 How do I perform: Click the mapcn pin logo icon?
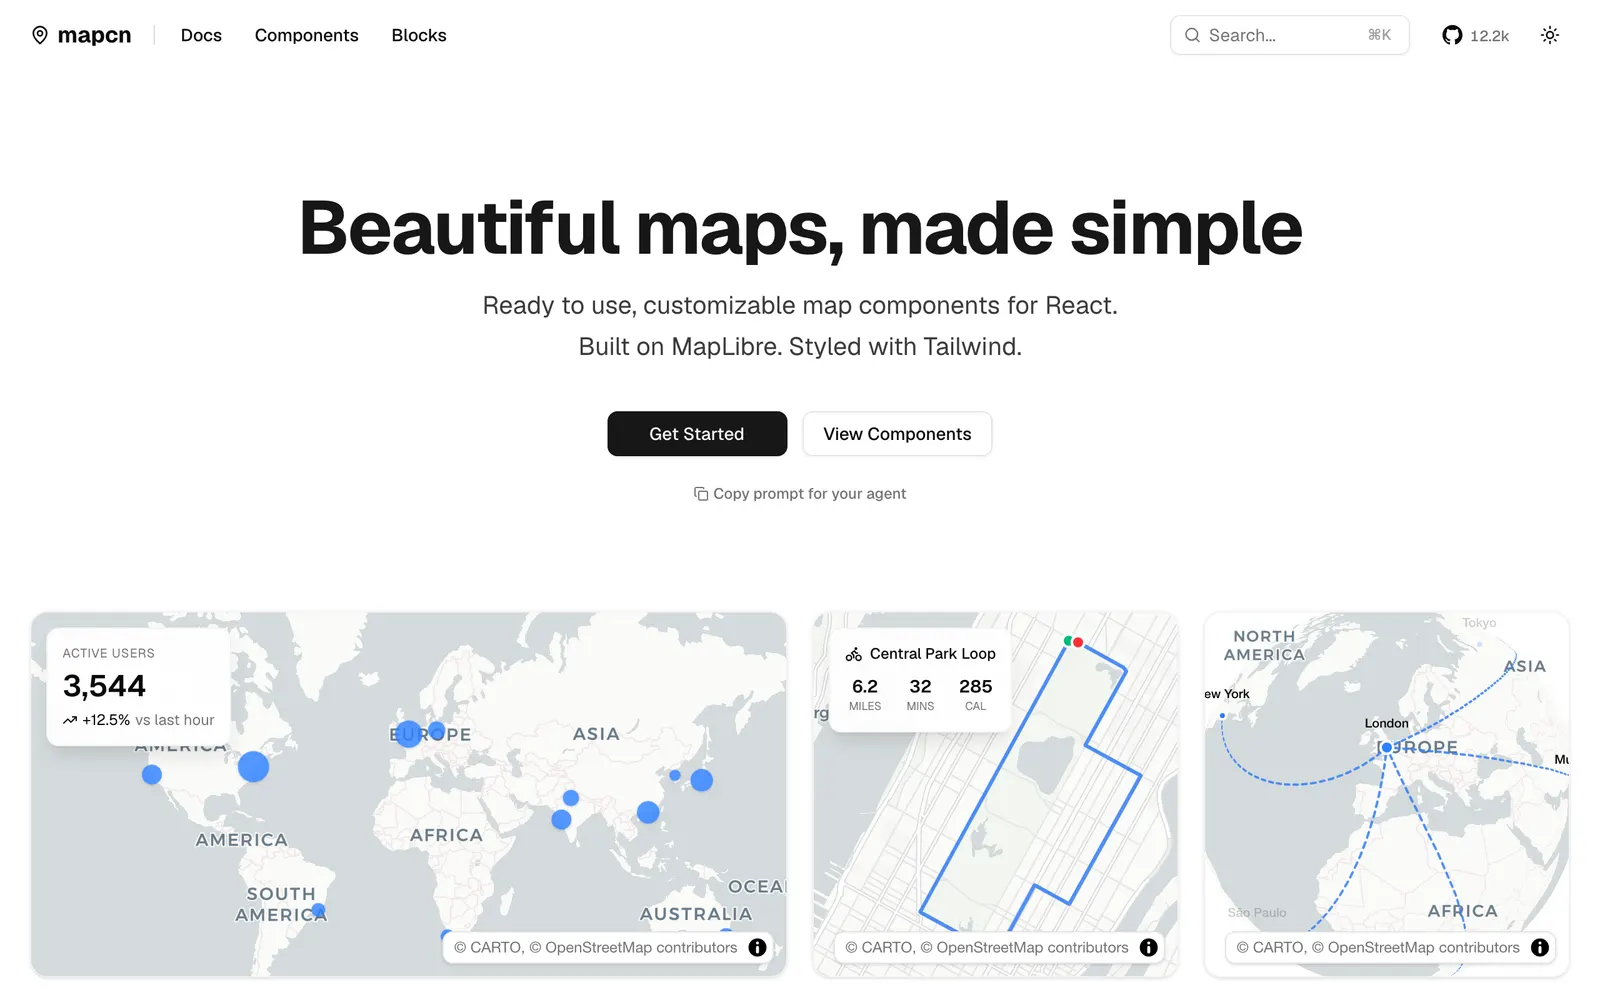(40, 35)
